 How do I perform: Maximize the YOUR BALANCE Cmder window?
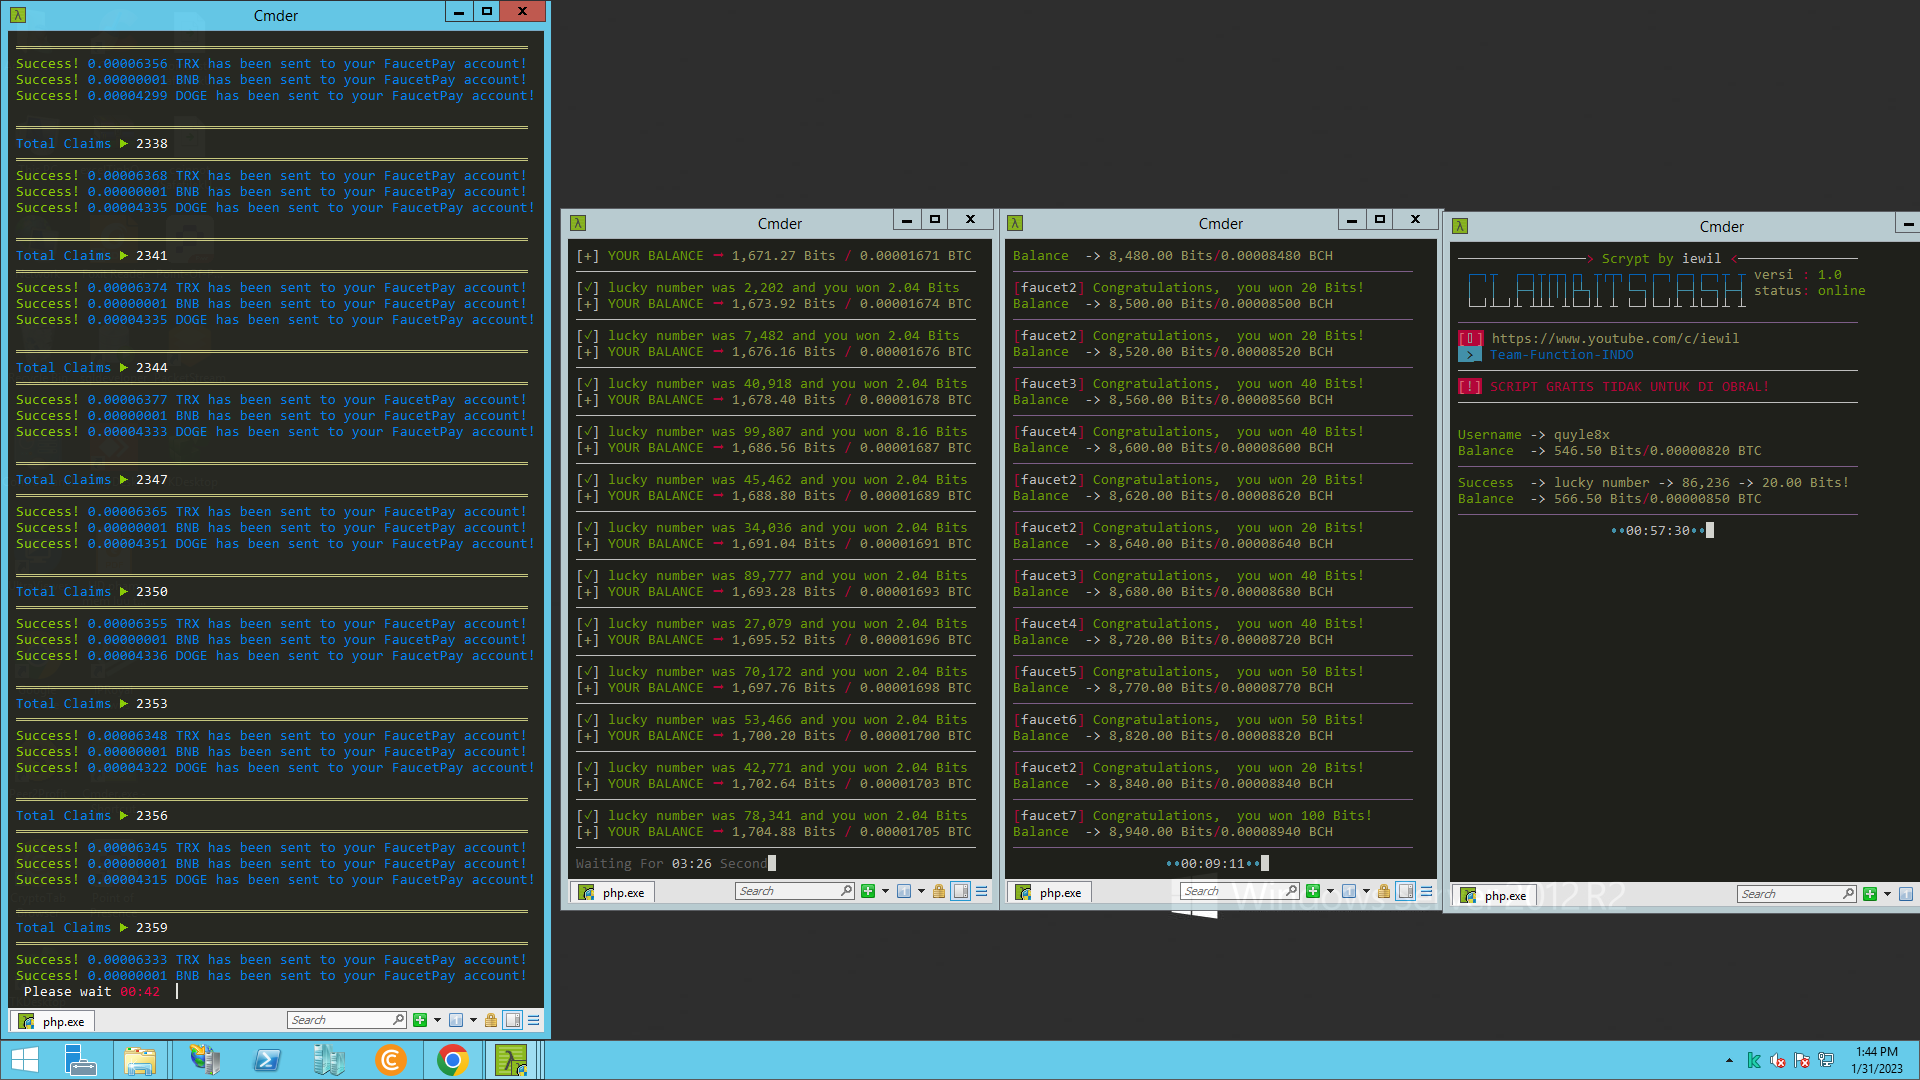pos(935,220)
